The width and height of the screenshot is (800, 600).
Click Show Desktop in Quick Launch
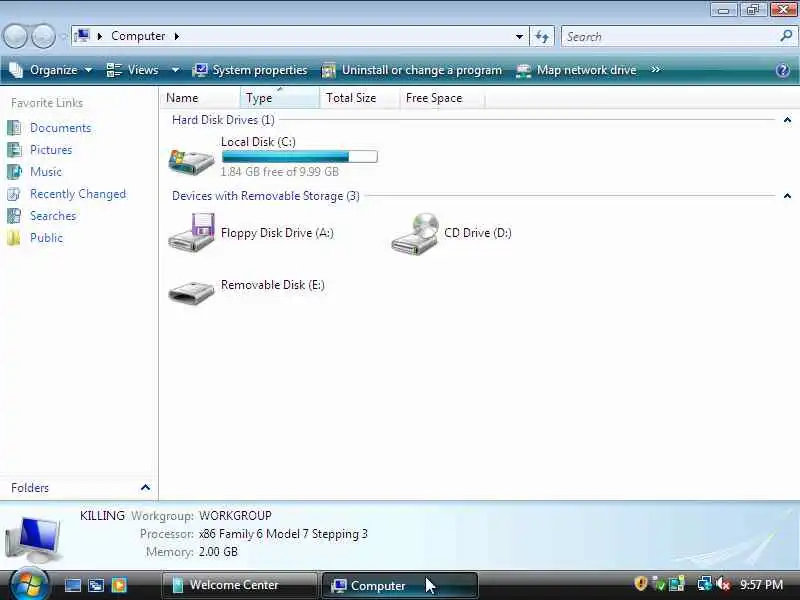[x=72, y=585]
